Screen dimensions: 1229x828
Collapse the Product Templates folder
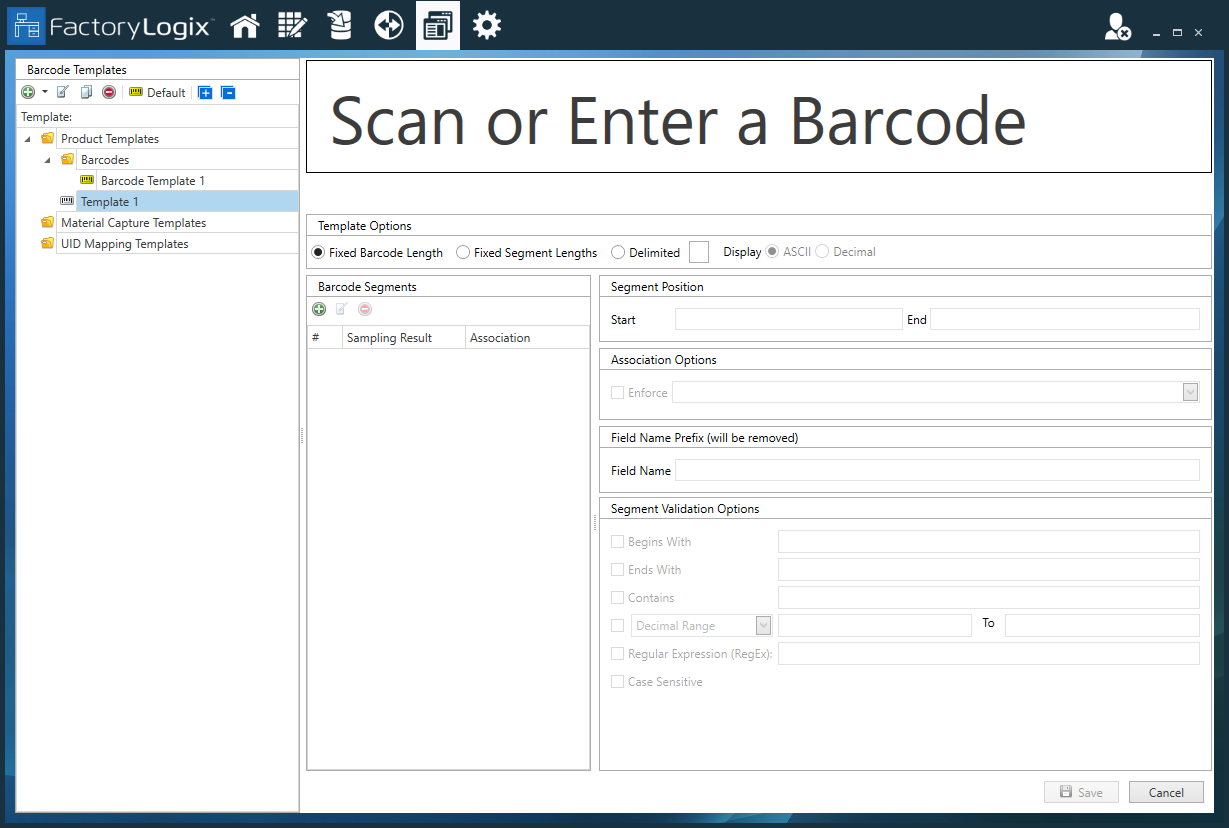click(25, 138)
